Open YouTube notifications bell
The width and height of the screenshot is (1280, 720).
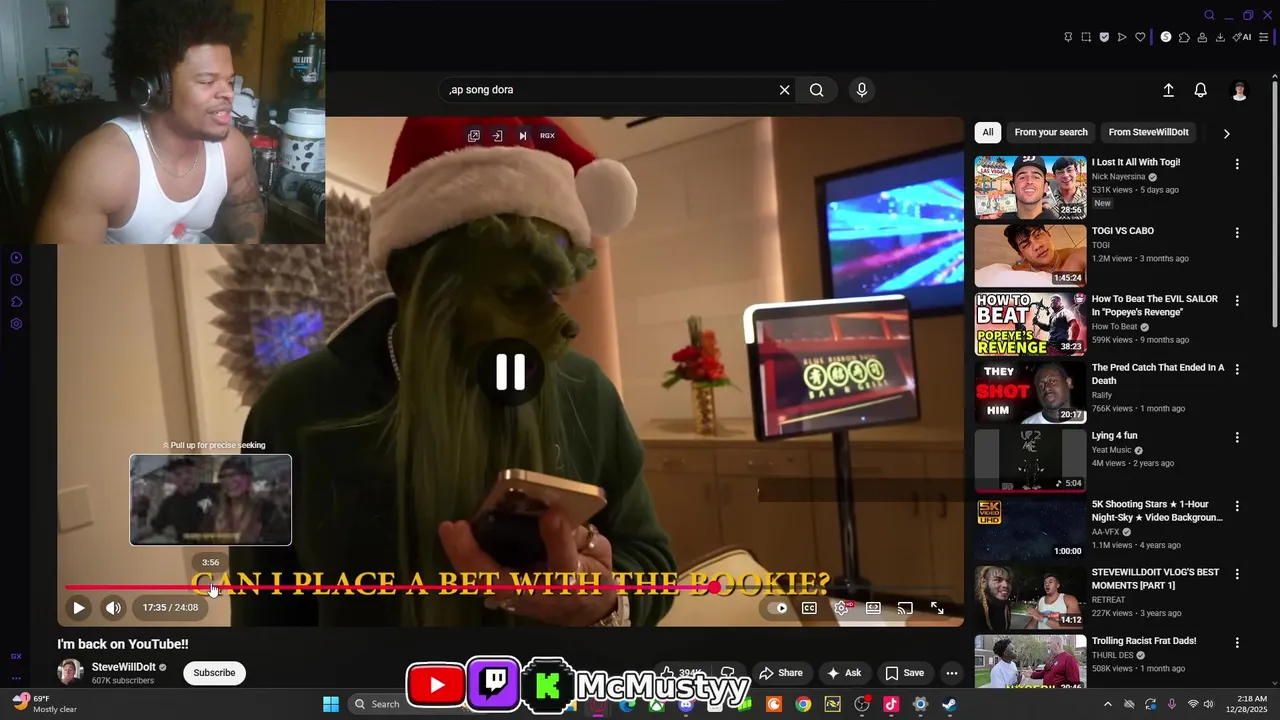click(1201, 90)
